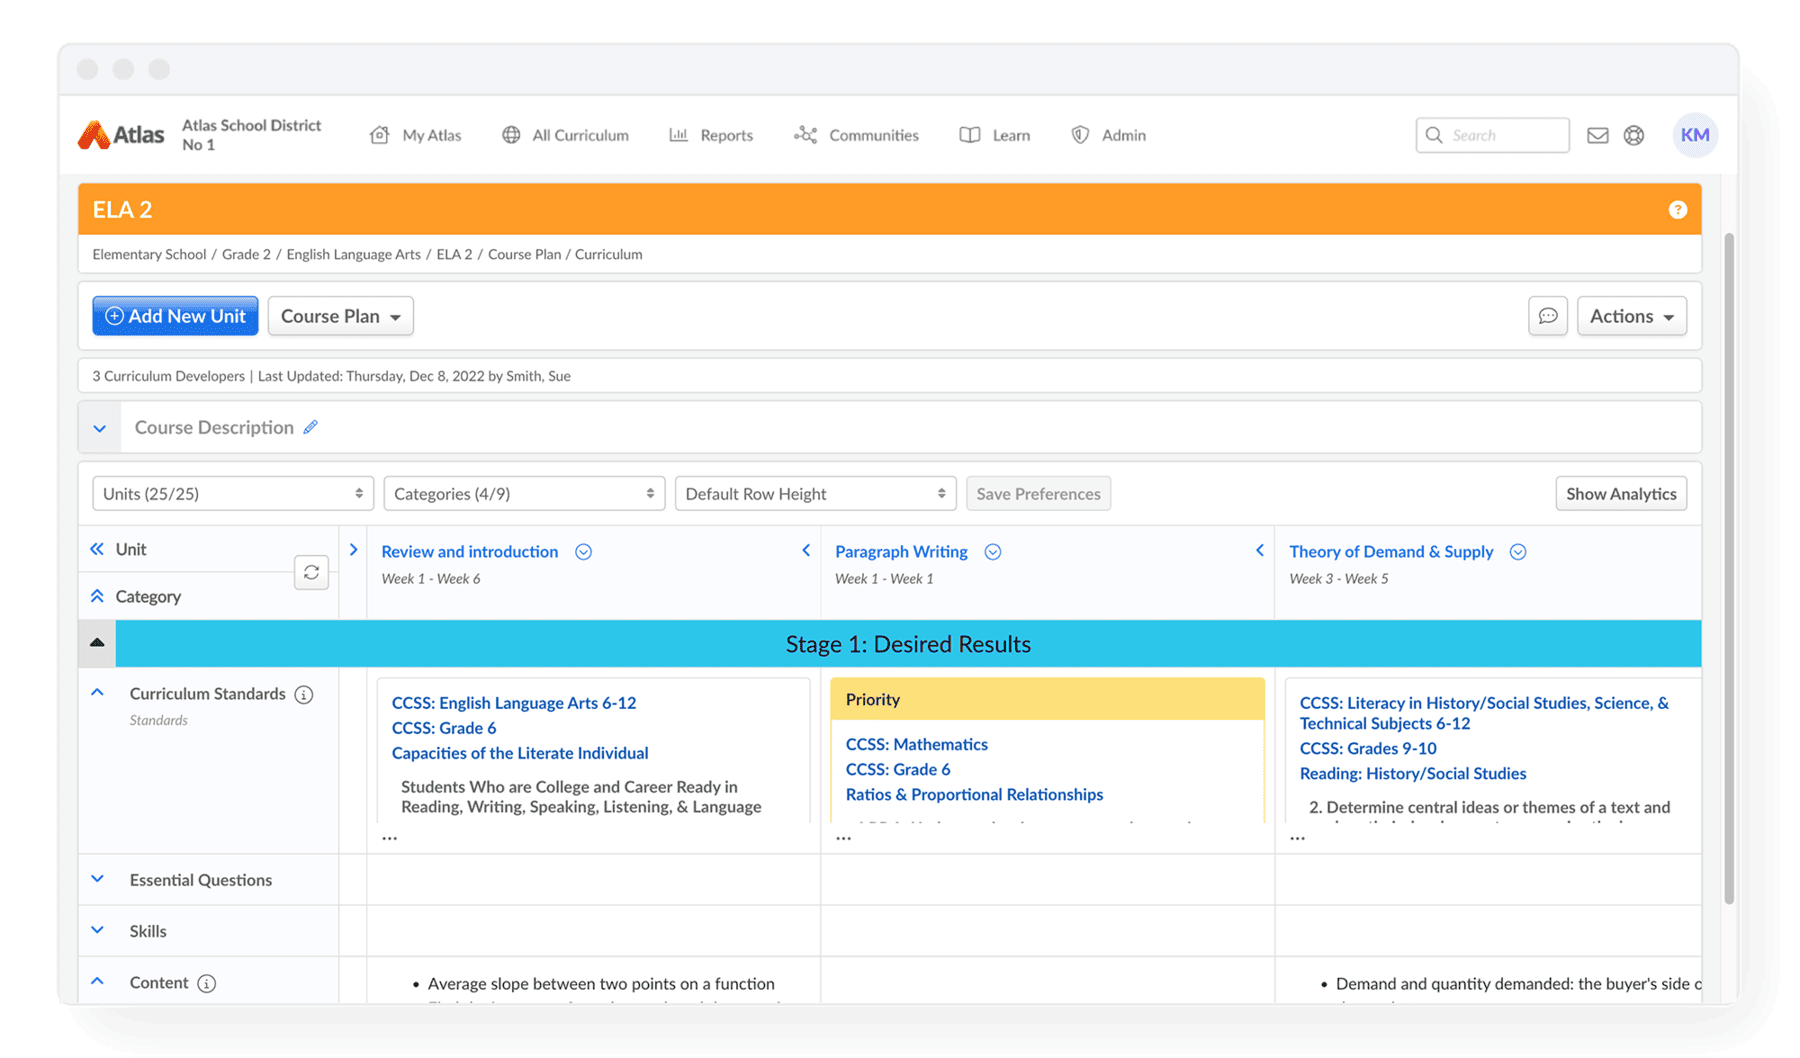Expand the Essential Questions row
The image size is (1800, 1058).
click(x=97, y=880)
